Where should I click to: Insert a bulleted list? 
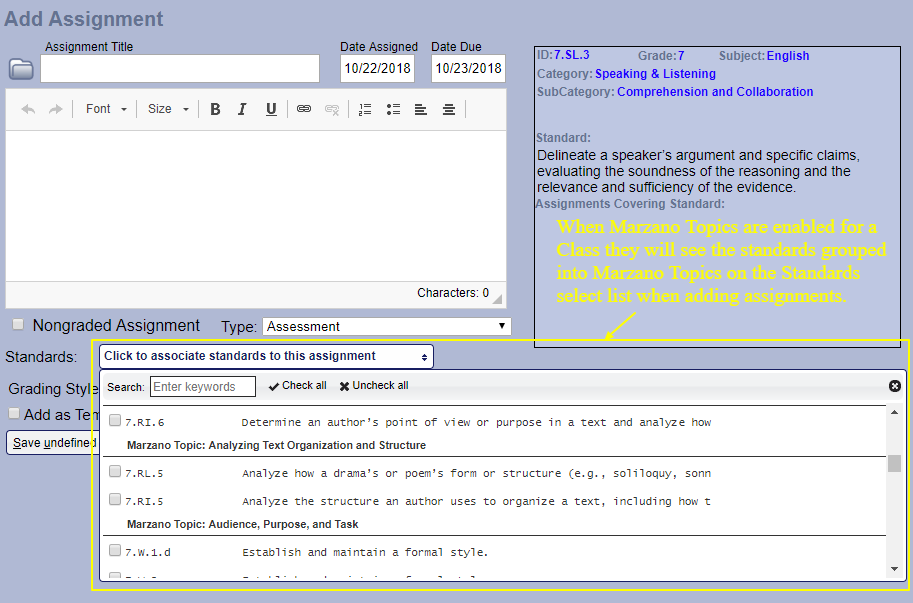394,109
